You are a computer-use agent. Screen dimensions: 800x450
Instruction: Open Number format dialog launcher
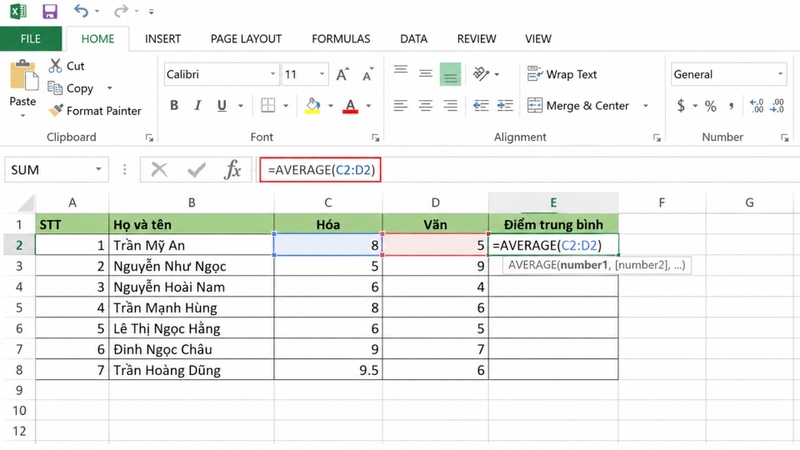785,137
